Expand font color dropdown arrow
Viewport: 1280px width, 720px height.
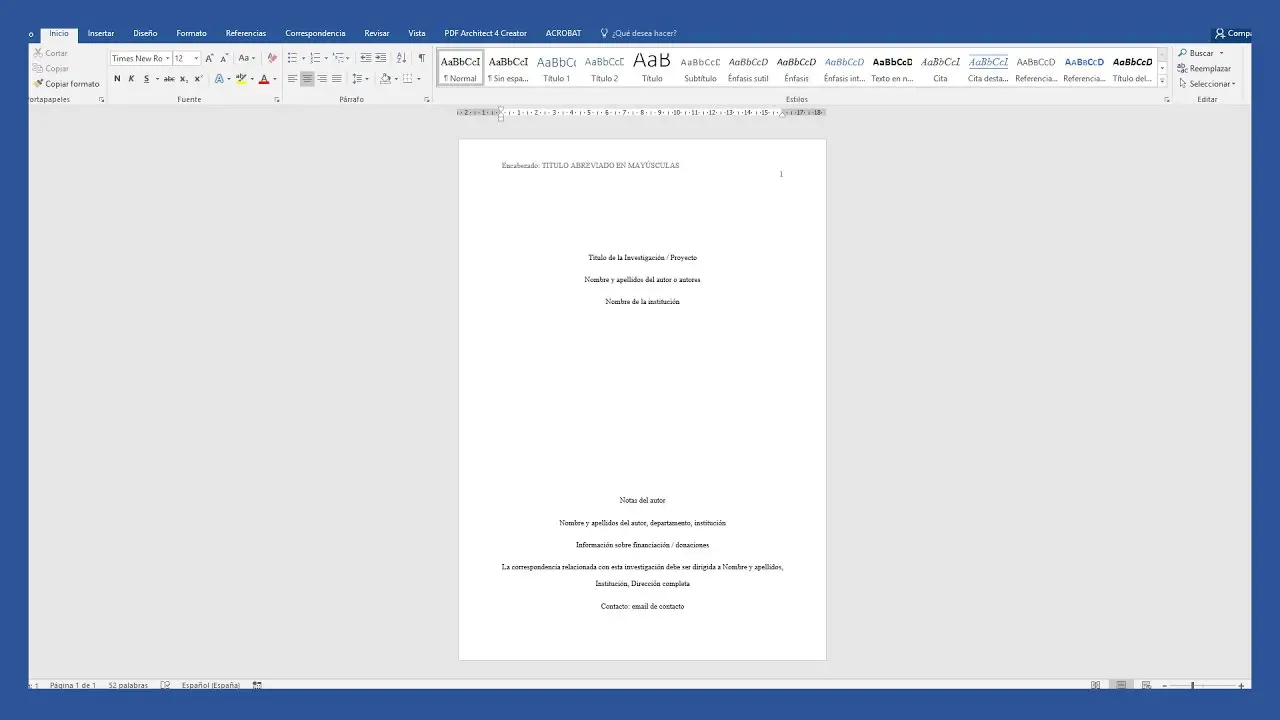274,79
